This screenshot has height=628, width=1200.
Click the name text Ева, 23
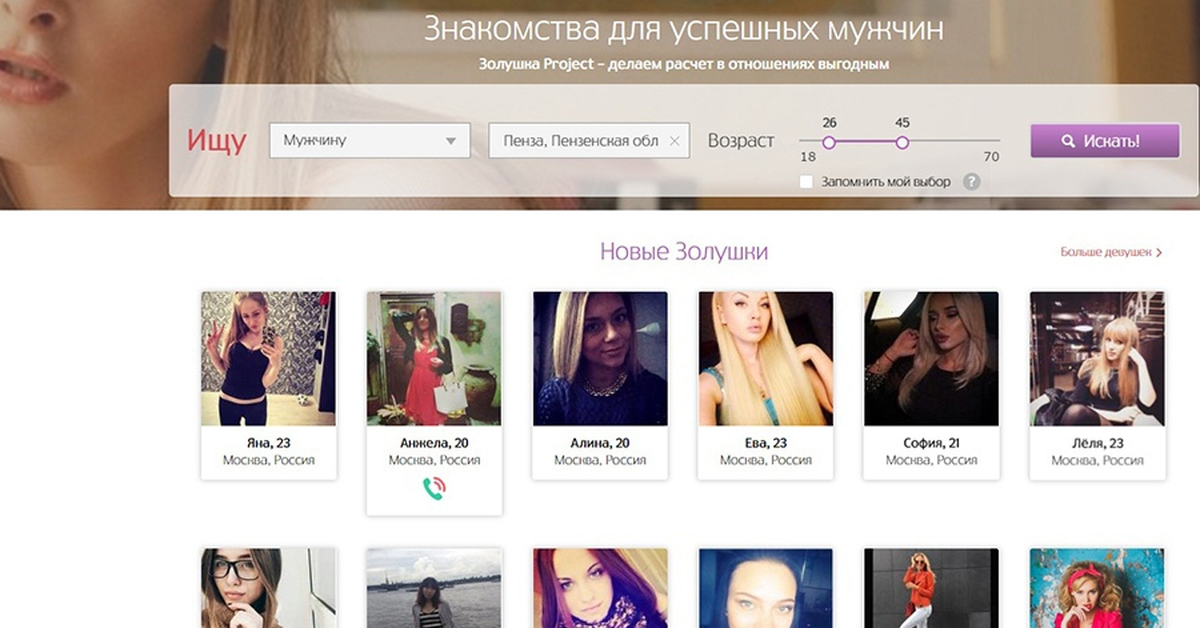(766, 443)
